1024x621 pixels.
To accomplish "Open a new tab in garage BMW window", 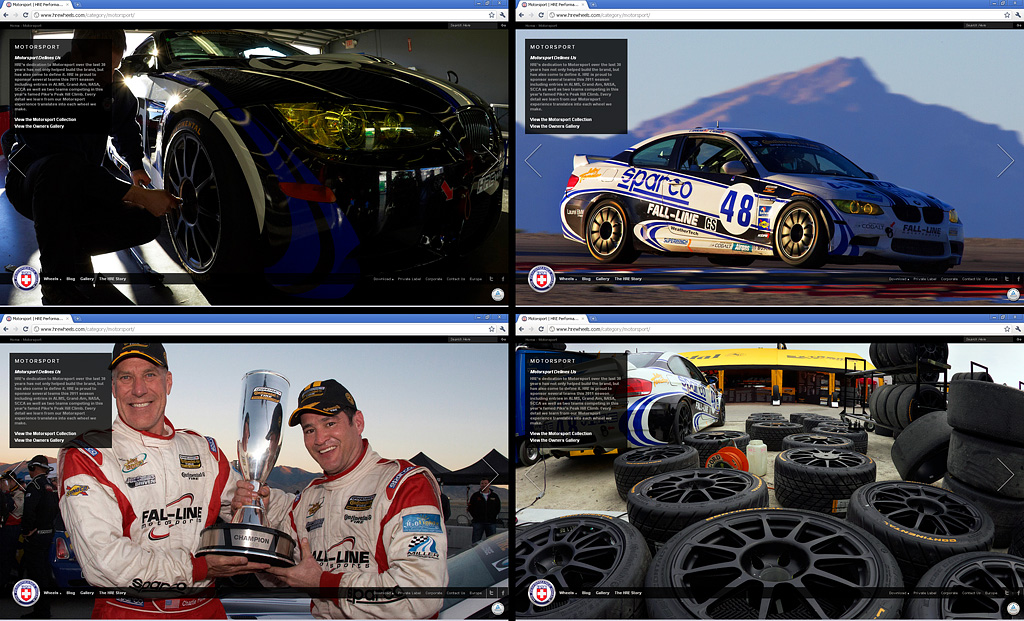I will [78, 5].
